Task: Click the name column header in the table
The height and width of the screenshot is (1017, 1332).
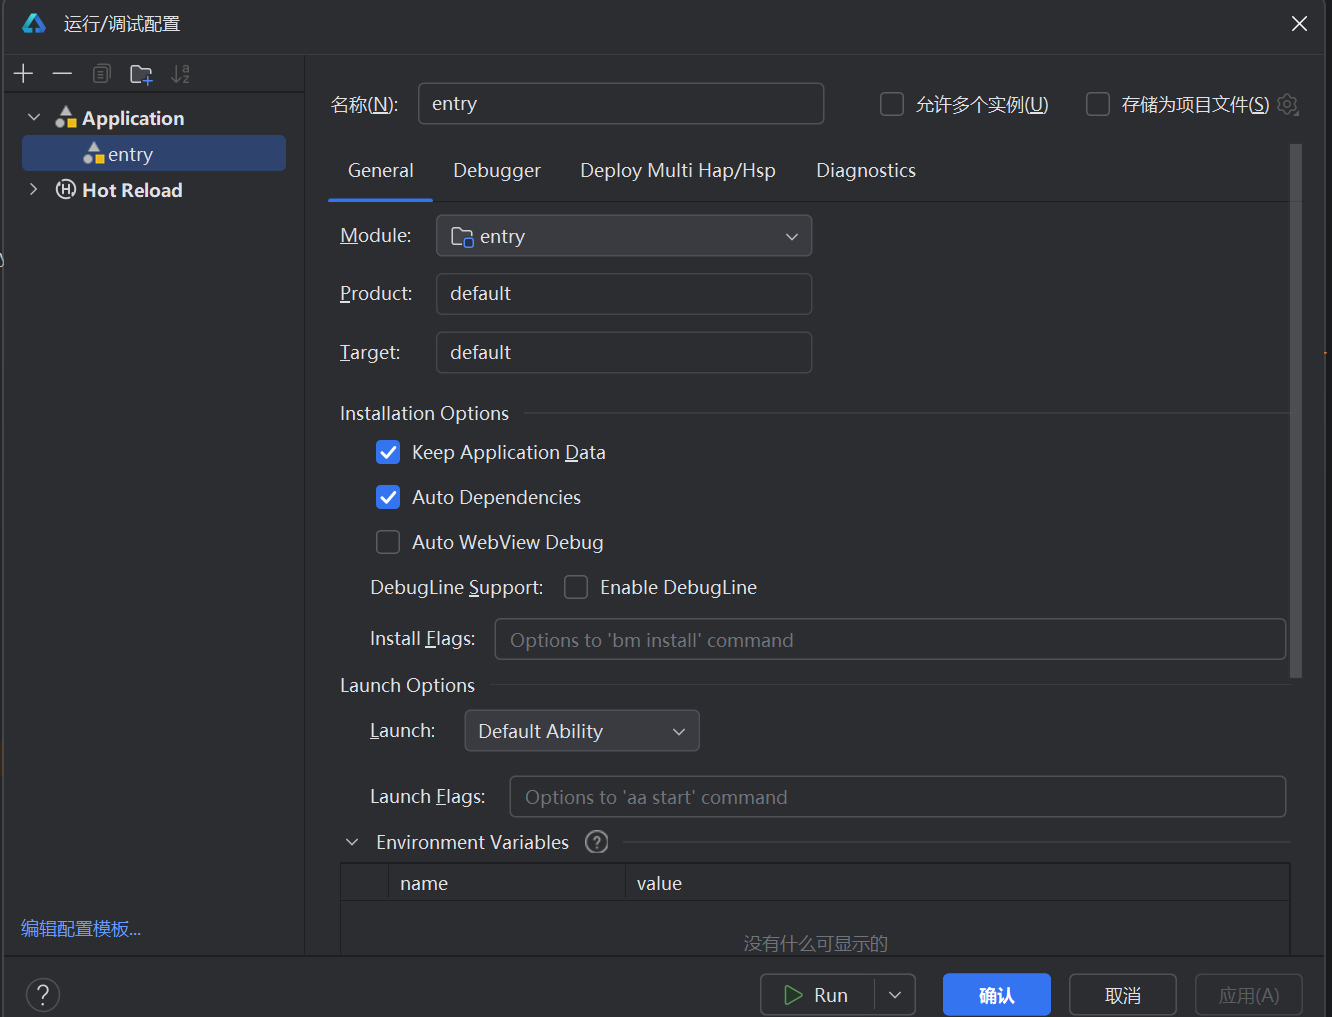Action: click(506, 883)
